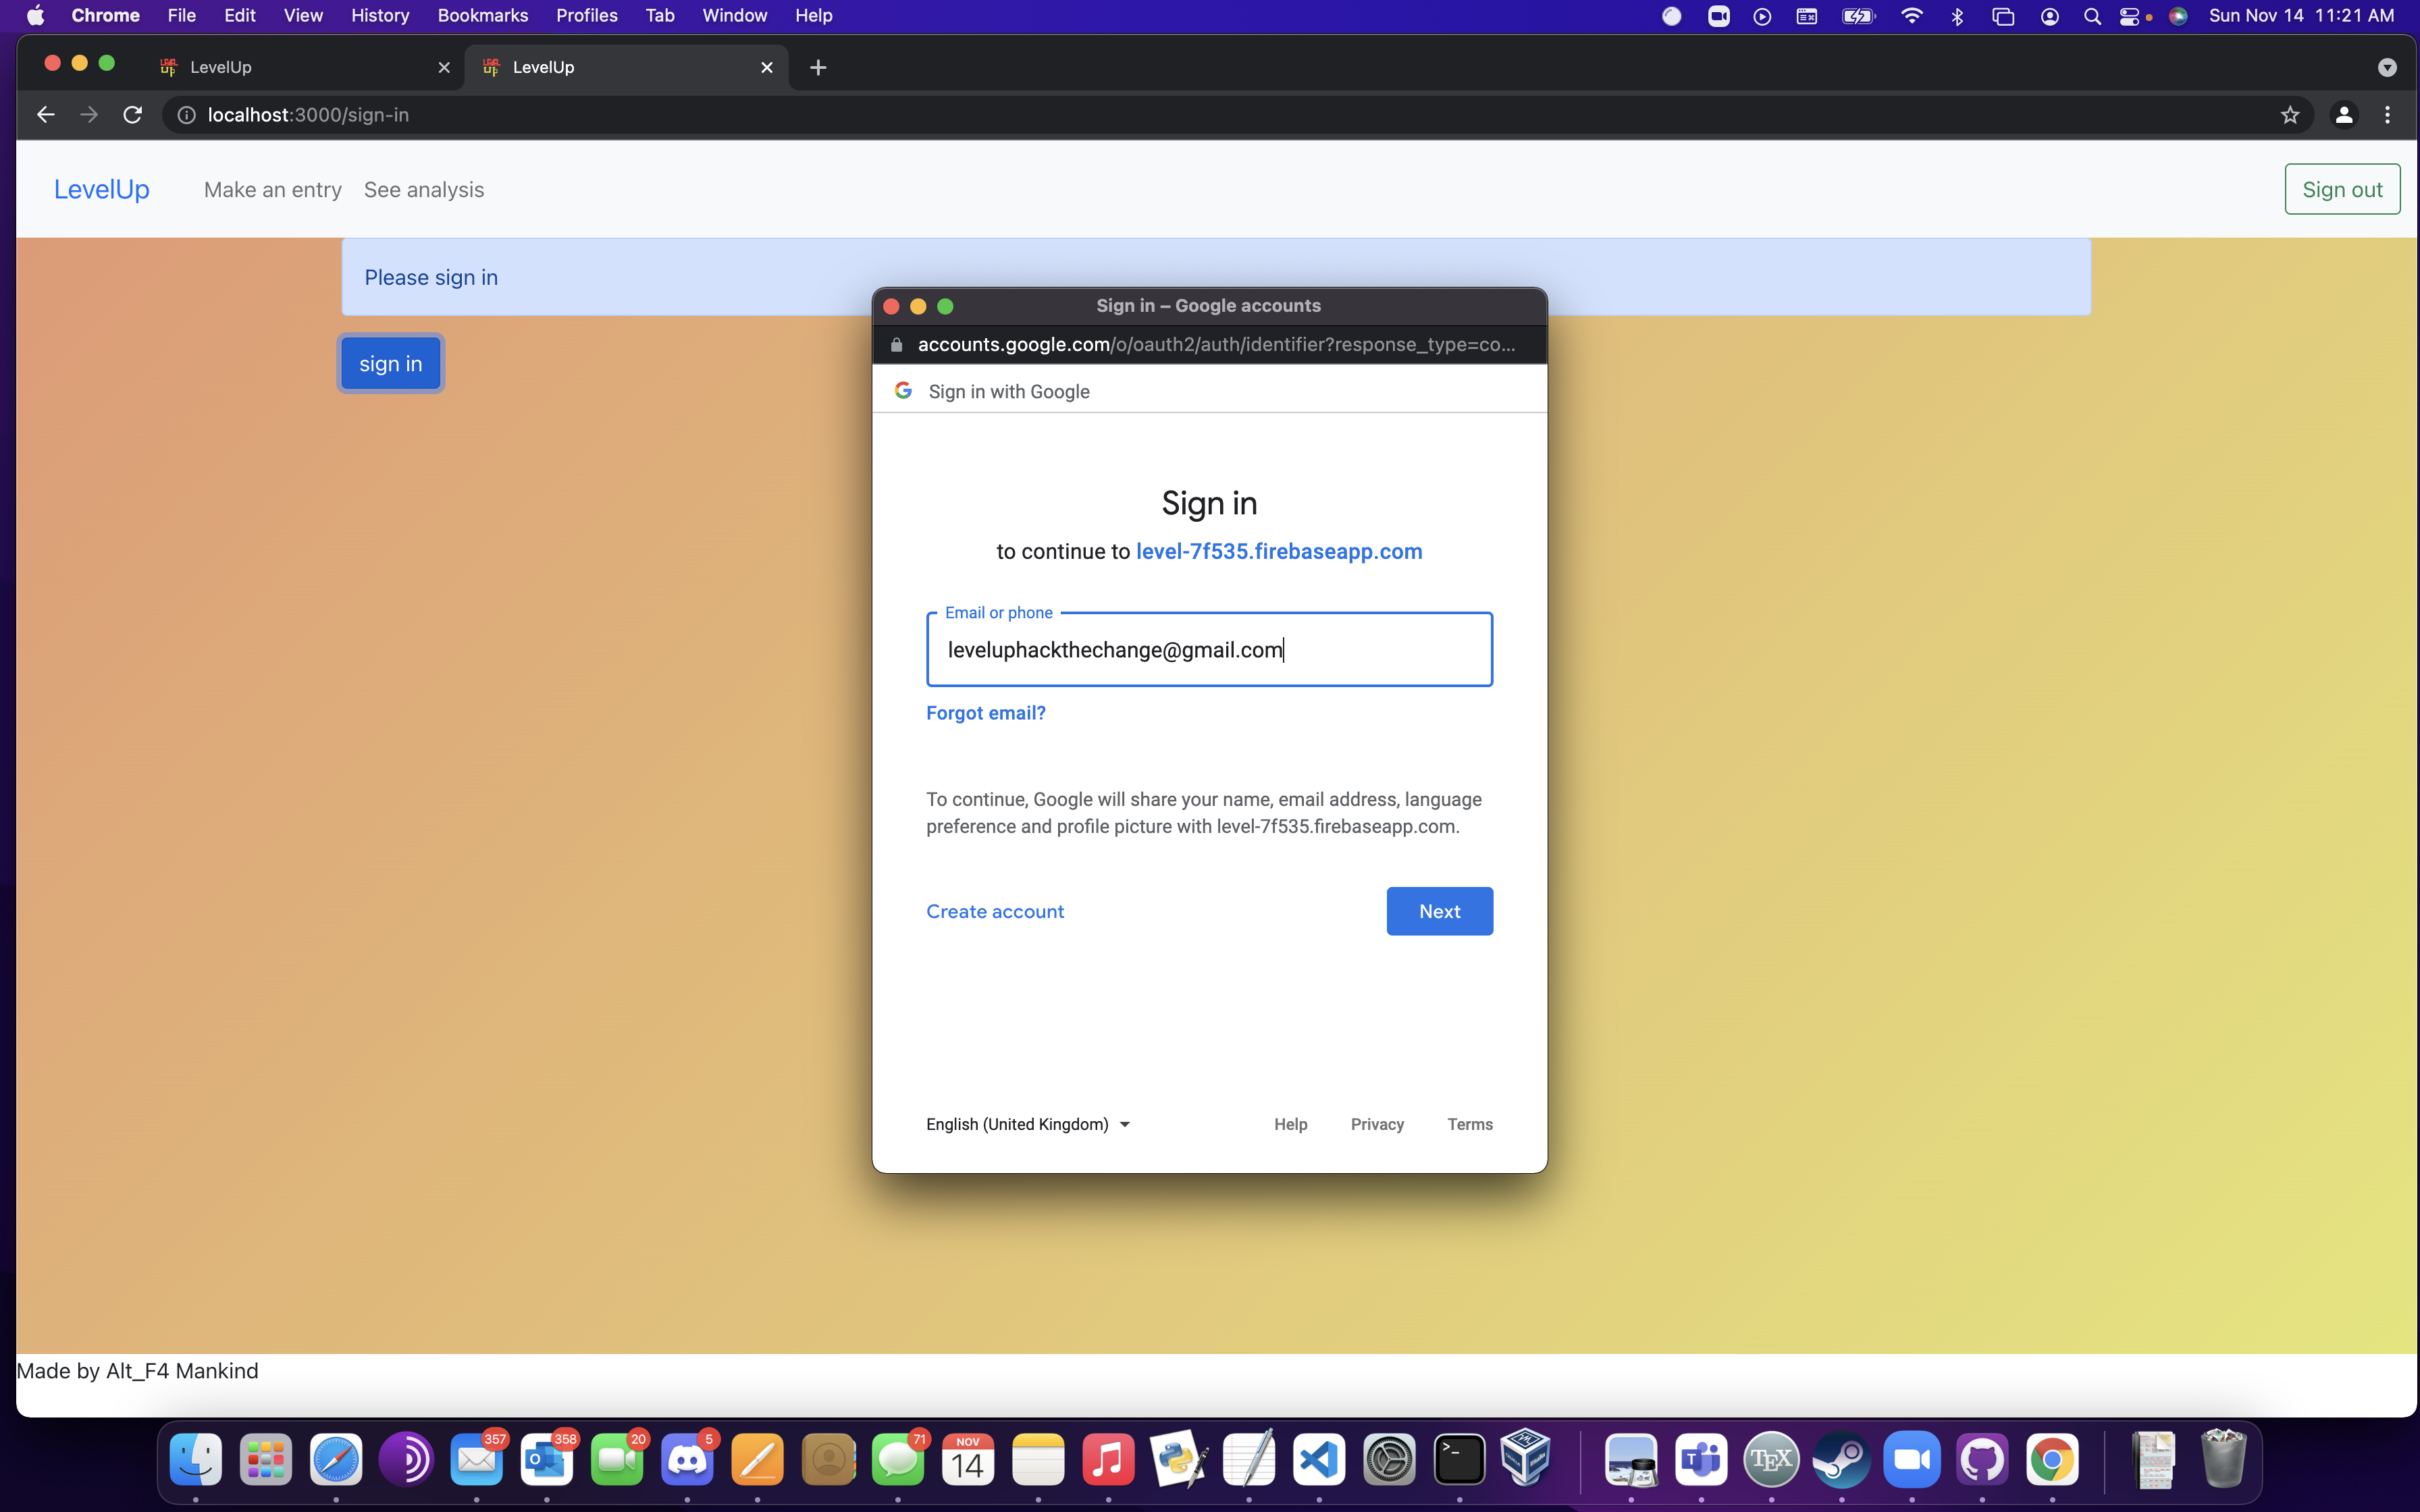The width and height of the screenshot is (2420, 1512).
Task: Expand the English (United Kingdom) language dropdown
Action: (1027, 1124)
